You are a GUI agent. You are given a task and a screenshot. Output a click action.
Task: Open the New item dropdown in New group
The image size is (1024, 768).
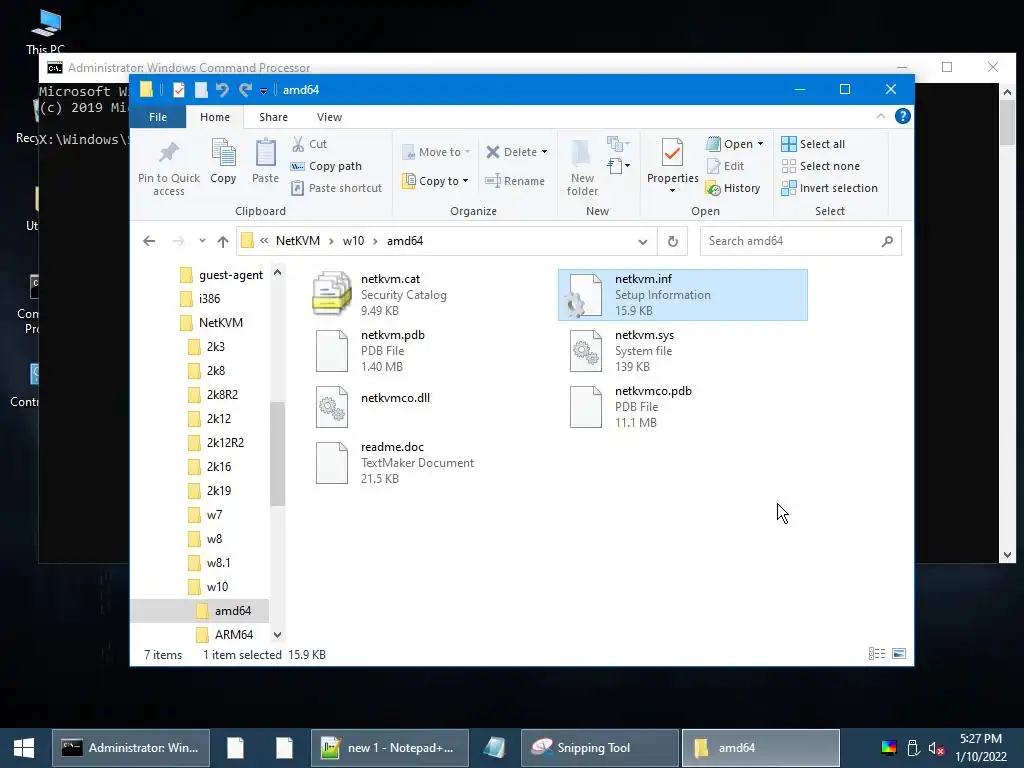618,144
